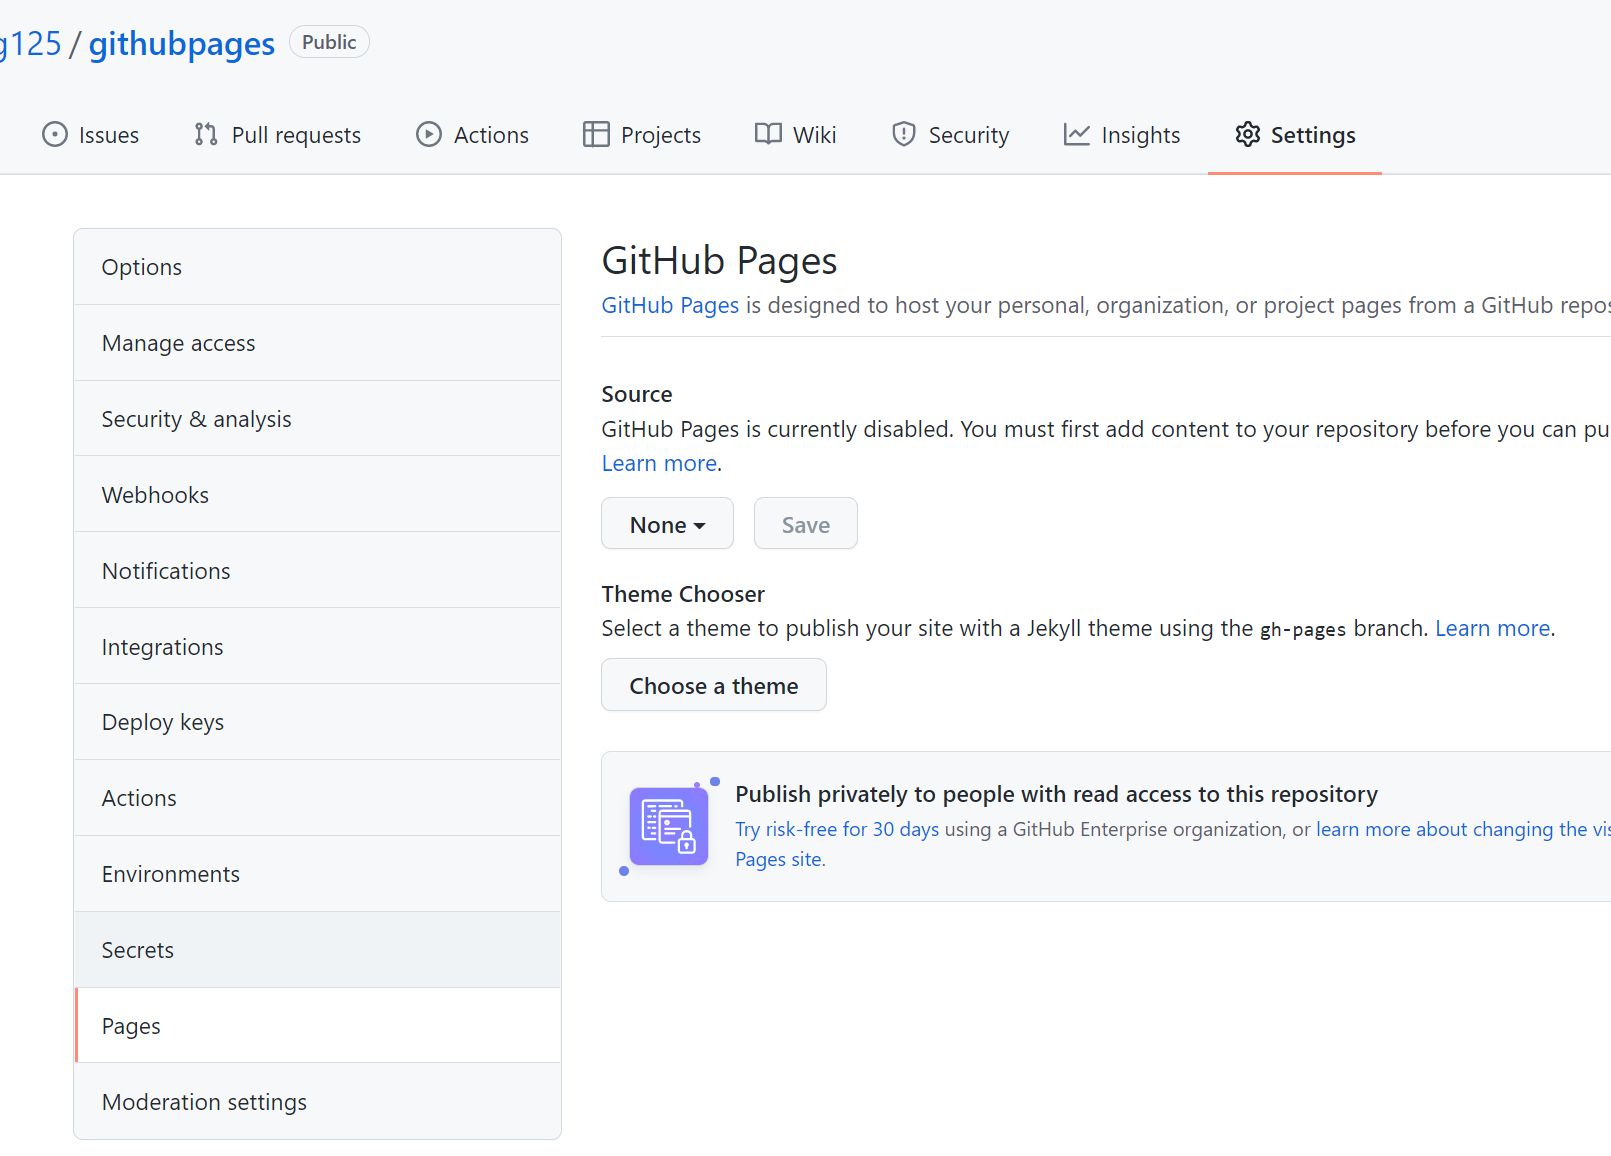This screenshot has height=1156, width=1611.
Task: Click the Insights graph icon
Action: [1077, 134]
